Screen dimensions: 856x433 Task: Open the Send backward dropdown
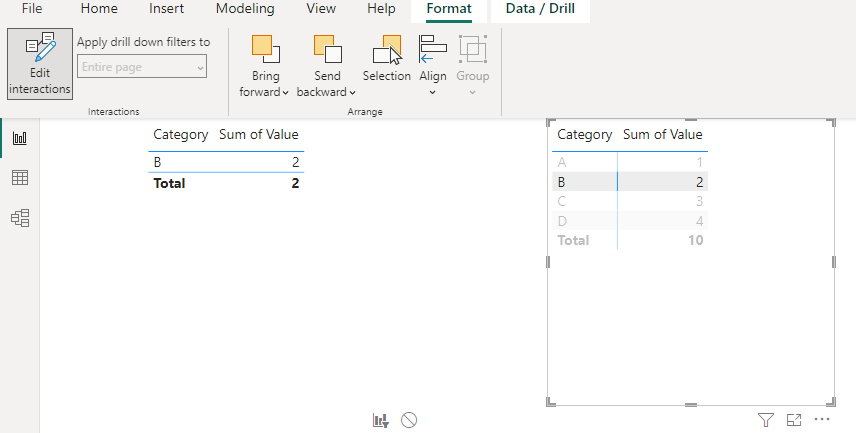click(326, 66)
